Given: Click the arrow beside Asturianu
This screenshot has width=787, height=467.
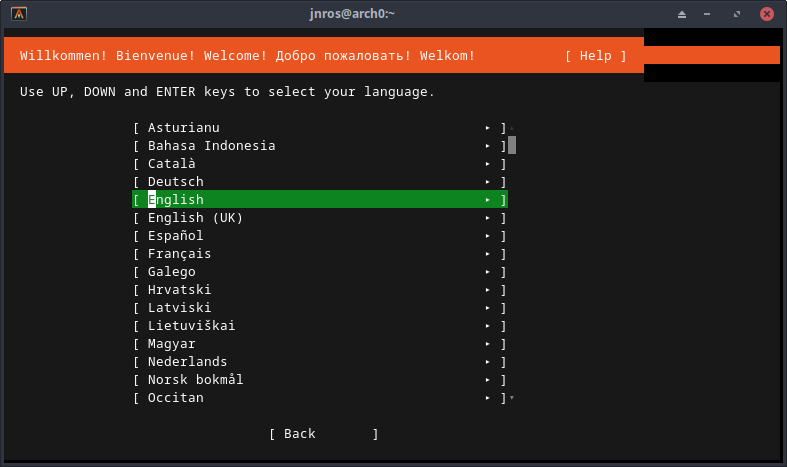Looking at the screenshot, I should click(487, 128).
